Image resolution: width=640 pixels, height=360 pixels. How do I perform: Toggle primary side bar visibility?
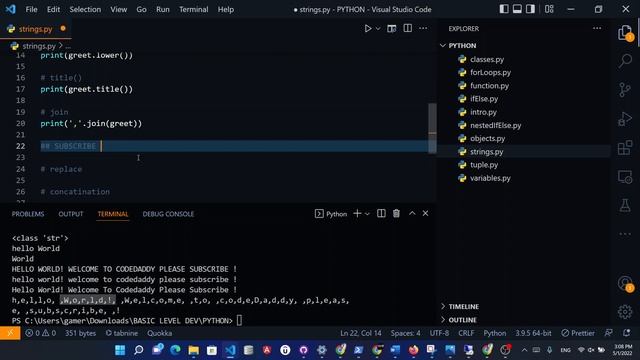(504, 9)
